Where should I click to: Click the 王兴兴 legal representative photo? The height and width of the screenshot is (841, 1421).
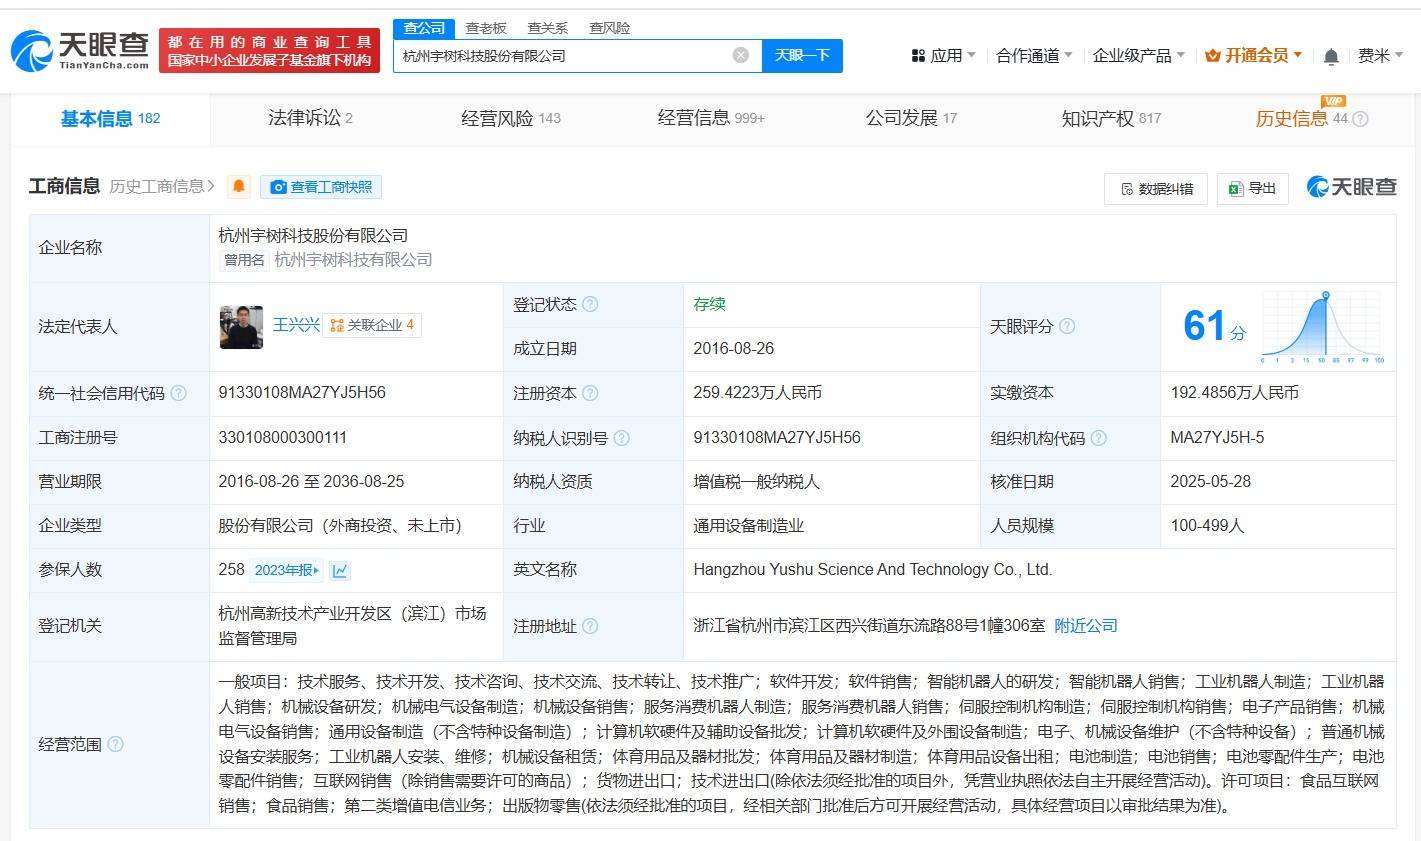(x=241, y=327)
